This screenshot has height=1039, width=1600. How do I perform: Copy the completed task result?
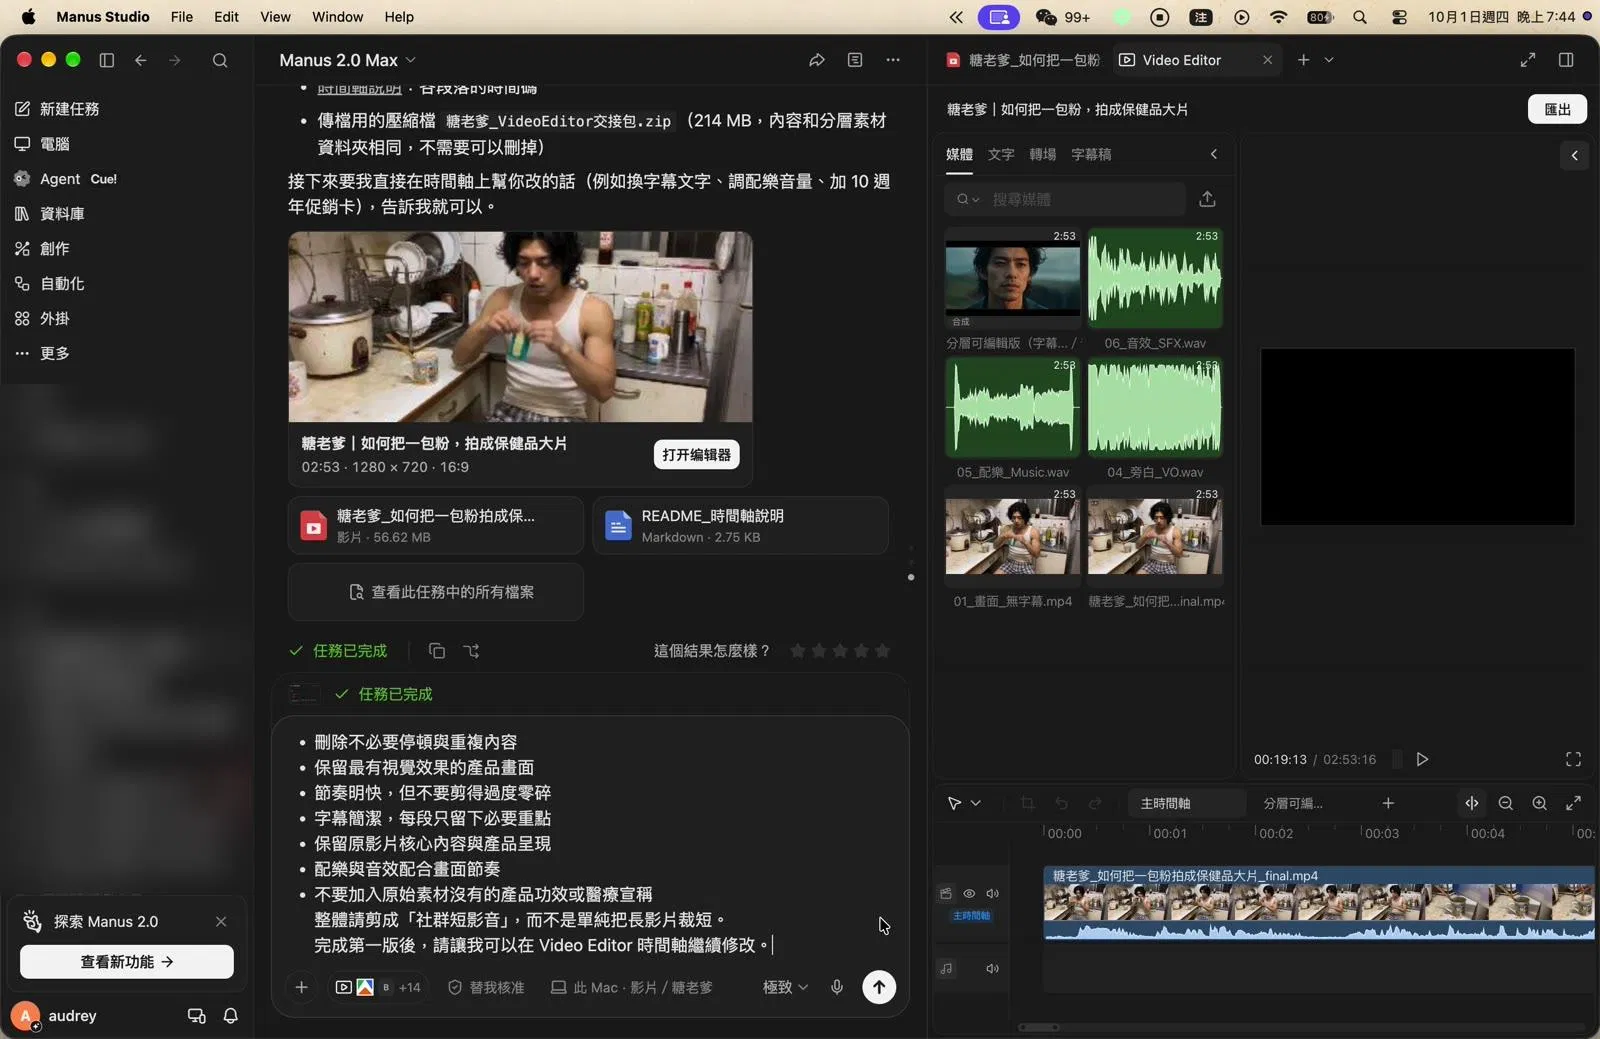(437, 651)
